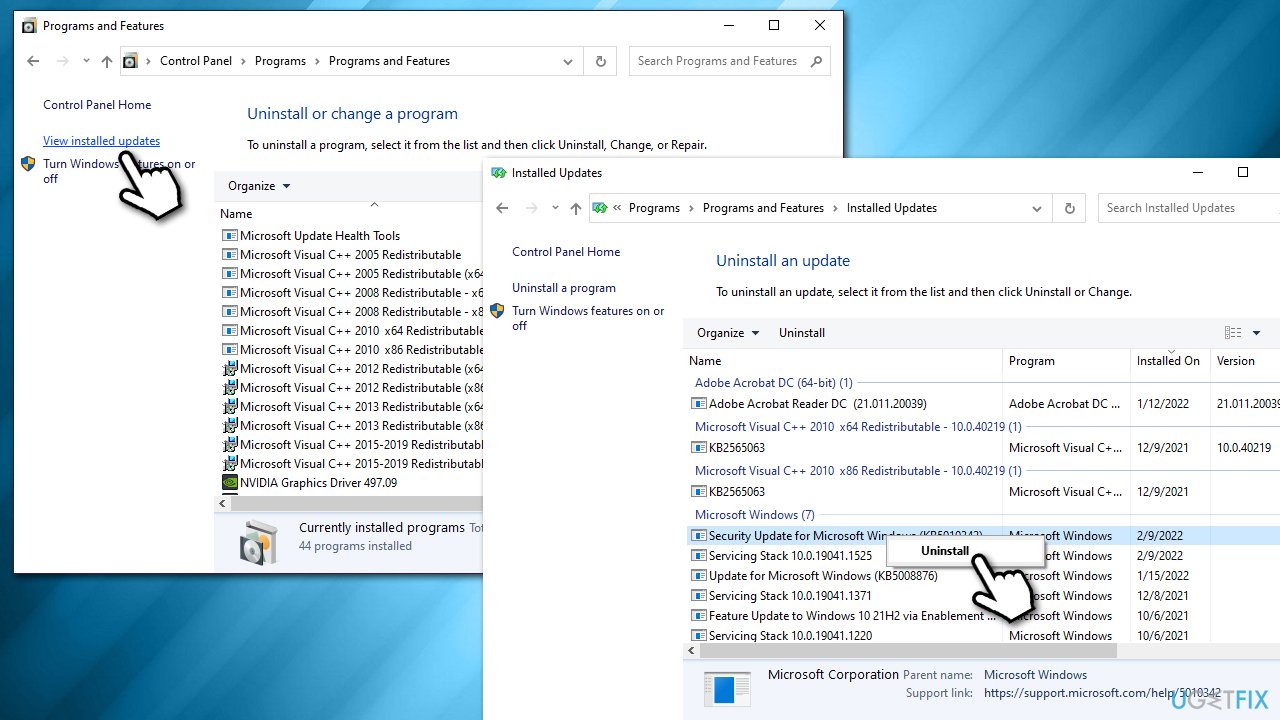Viewport: 1280px width, 720px height.
Task: Click the Installed Updates address bar folder icon
Action: click(x=600, y=208)
